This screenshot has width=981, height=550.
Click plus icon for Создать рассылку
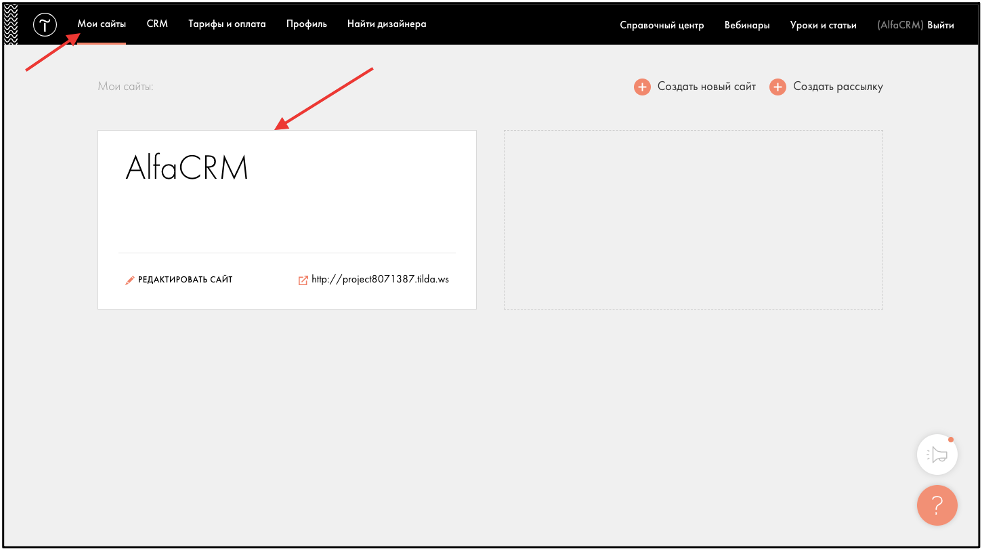point(778,87)
